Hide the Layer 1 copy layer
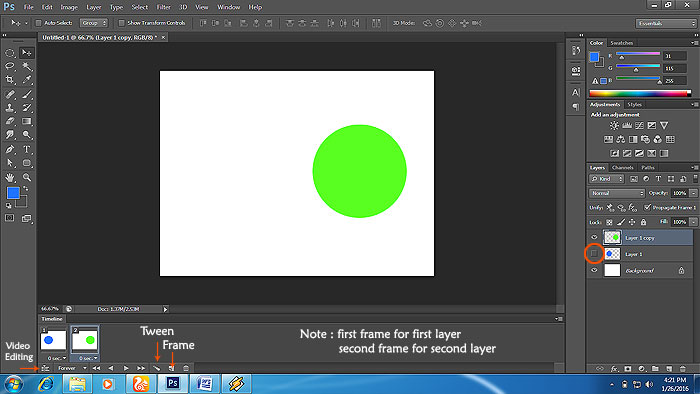Screen dimensions: 700x394 (x=594, y=237)
